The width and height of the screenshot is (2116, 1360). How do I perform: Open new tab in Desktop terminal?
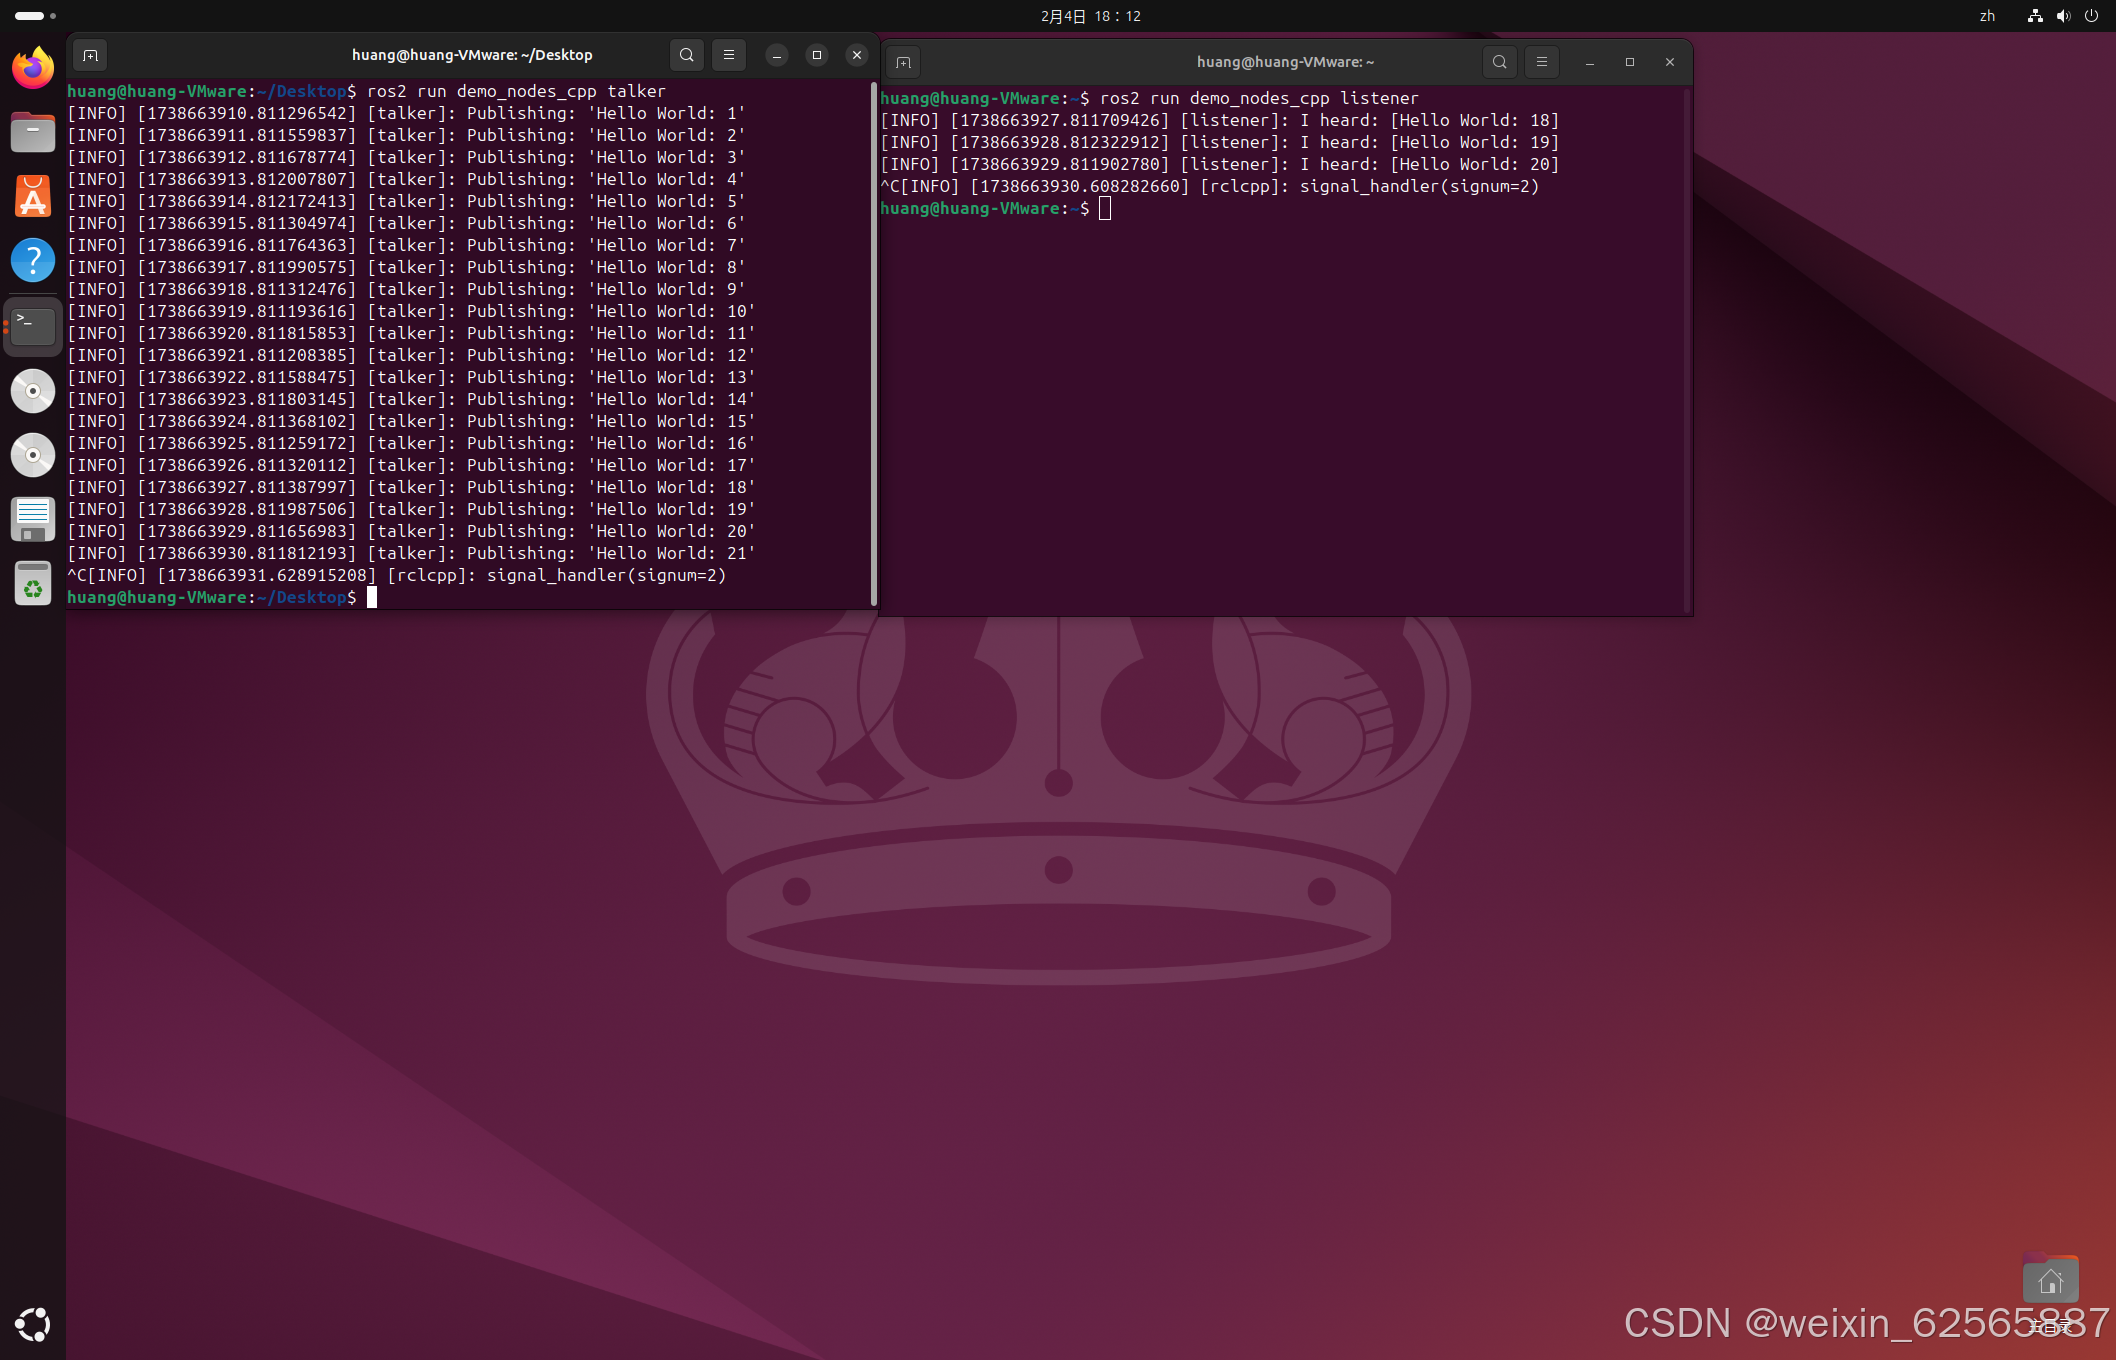90,55
